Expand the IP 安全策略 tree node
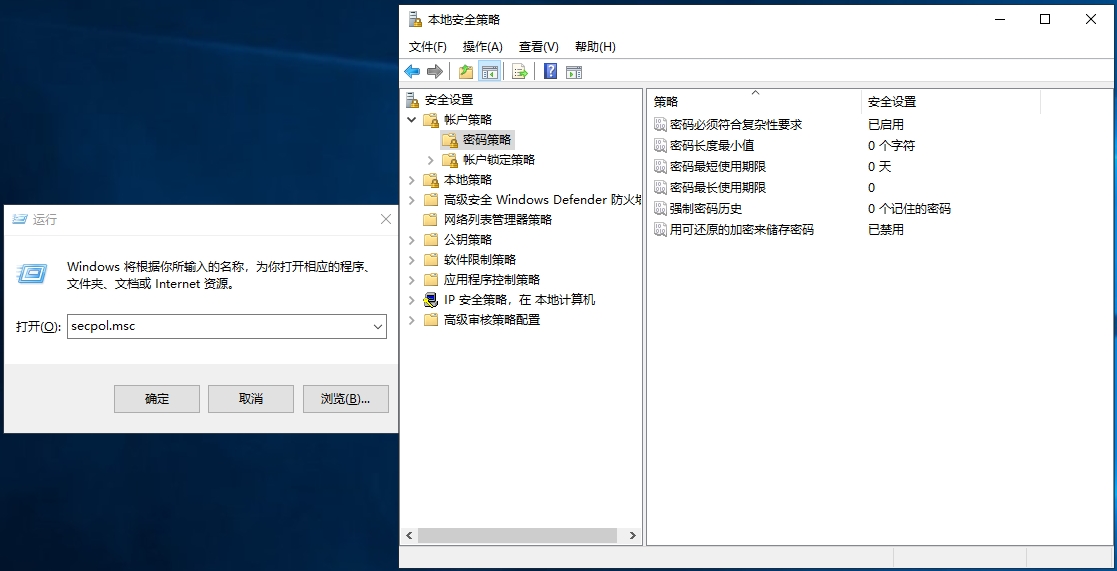1117x571 pixels. point(412,300)
